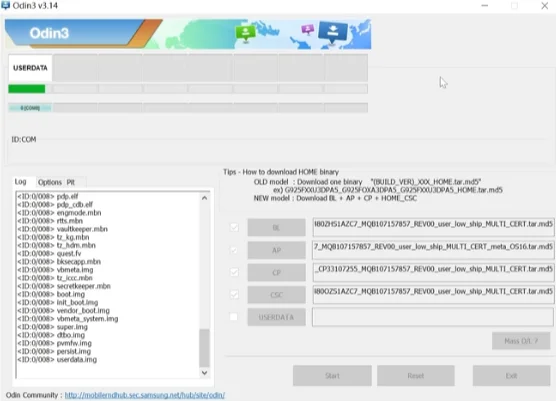Click the log scroll up arrow
556x401 pixels.
[x=204, y=198]
